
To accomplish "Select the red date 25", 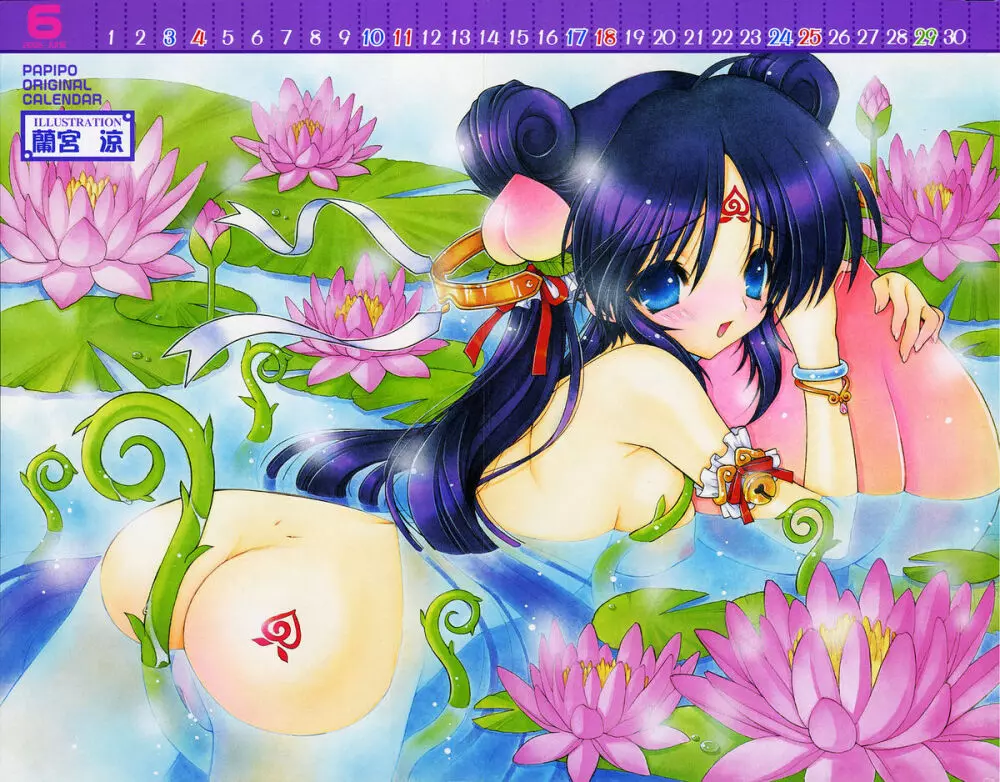I will point(809,38).
